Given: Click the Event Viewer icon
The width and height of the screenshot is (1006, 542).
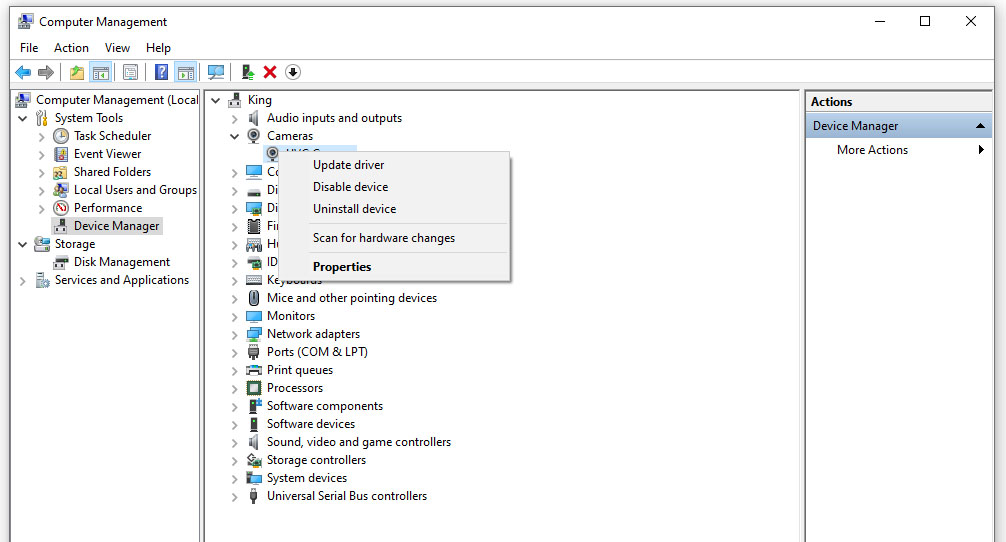Looking at the screenshot, I should point(61,154).
